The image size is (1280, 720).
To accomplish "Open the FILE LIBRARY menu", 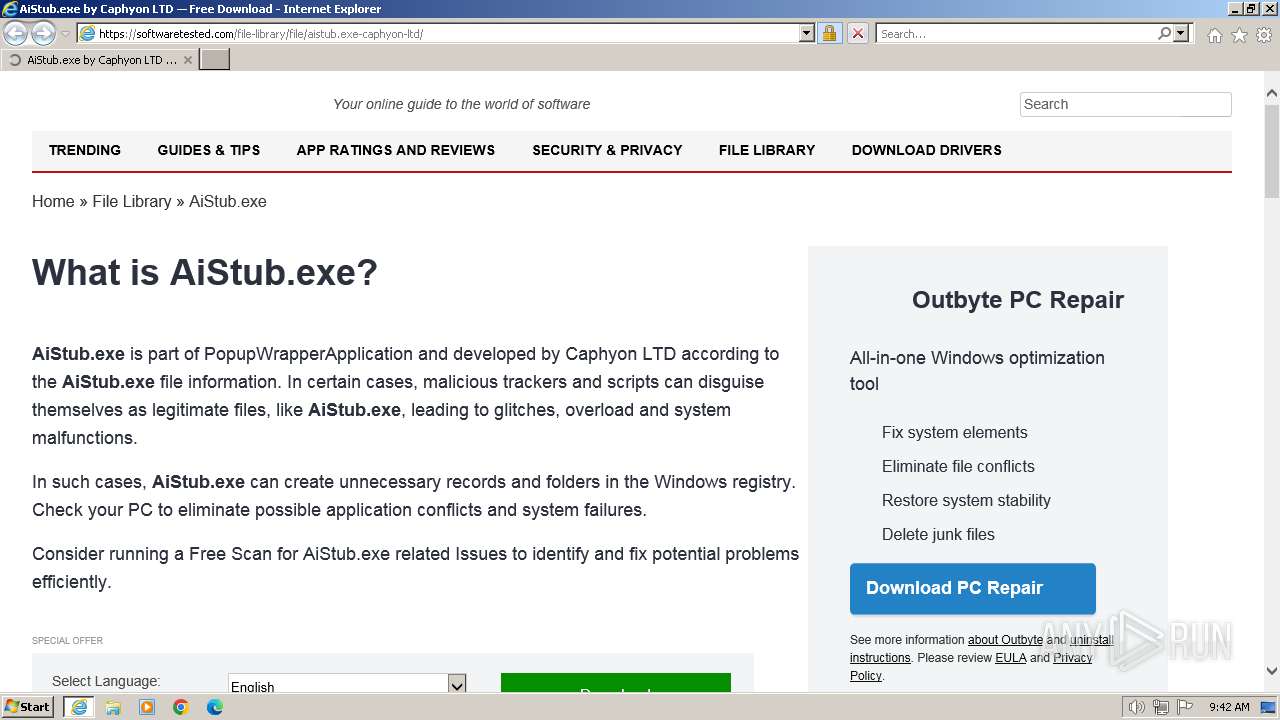I will tap(767, 150).
